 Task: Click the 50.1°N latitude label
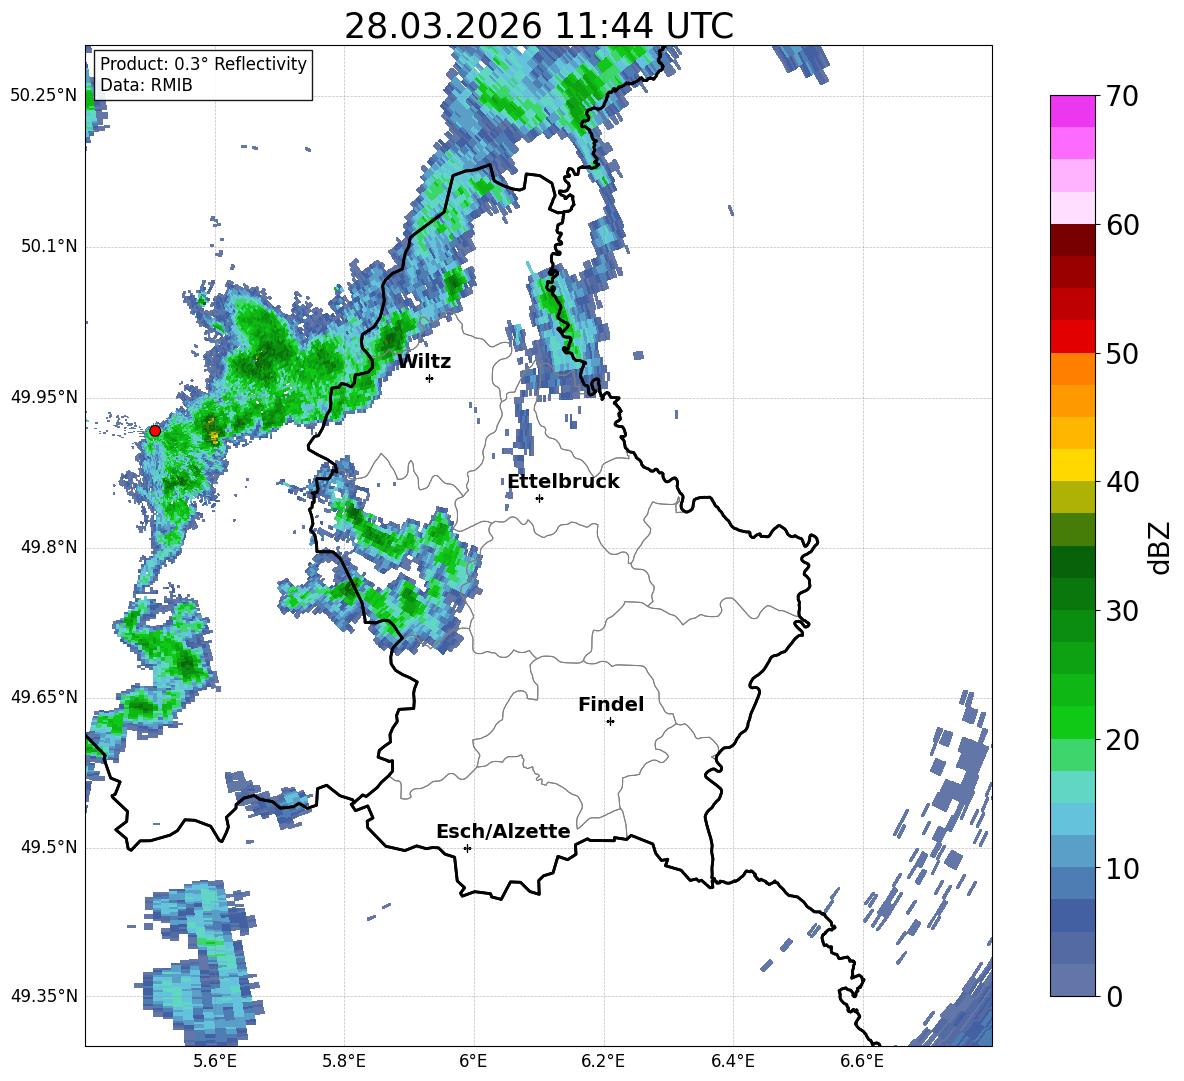(x=48, y=246)
